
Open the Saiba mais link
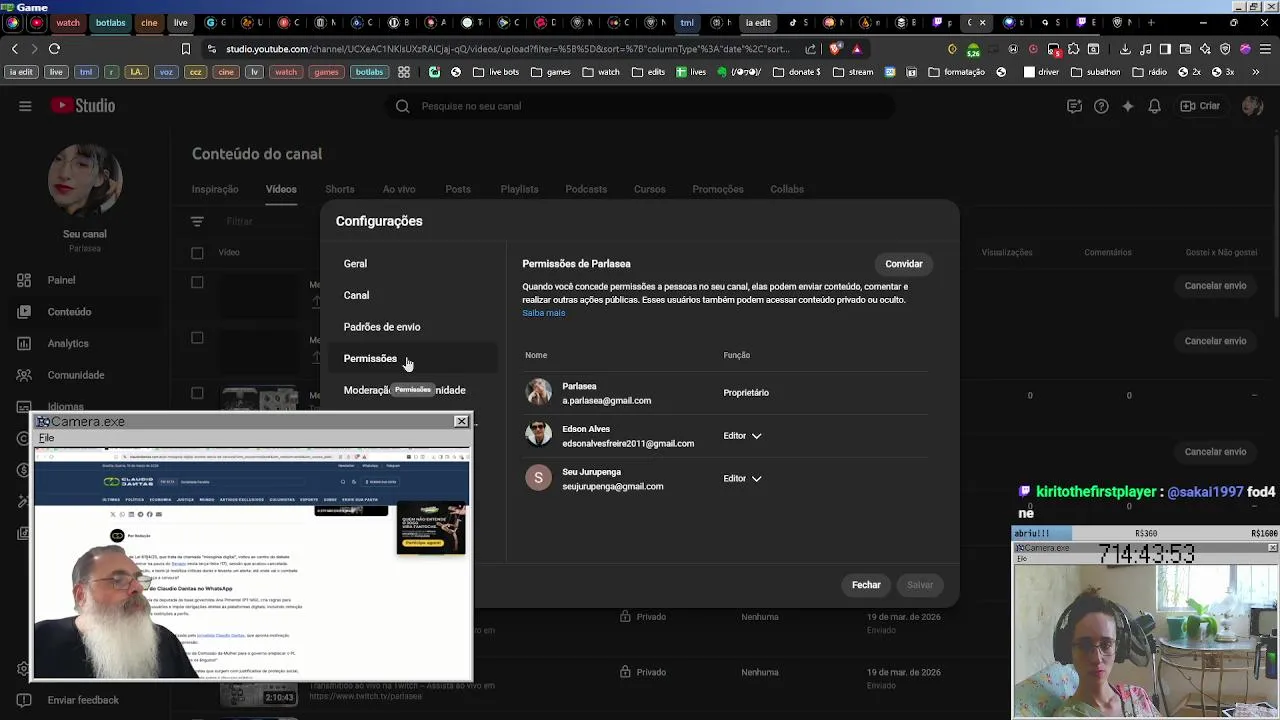click(544, 313)
